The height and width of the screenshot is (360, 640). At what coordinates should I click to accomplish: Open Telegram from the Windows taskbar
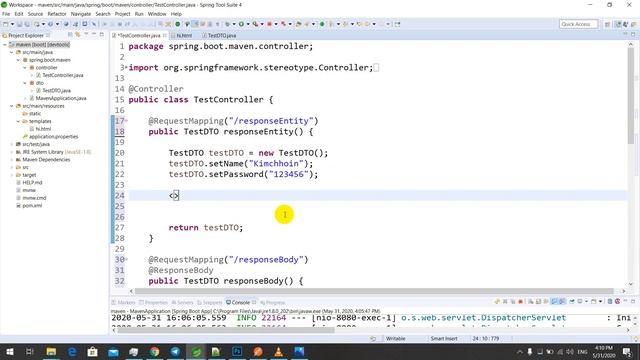click(x=175, y=351)
